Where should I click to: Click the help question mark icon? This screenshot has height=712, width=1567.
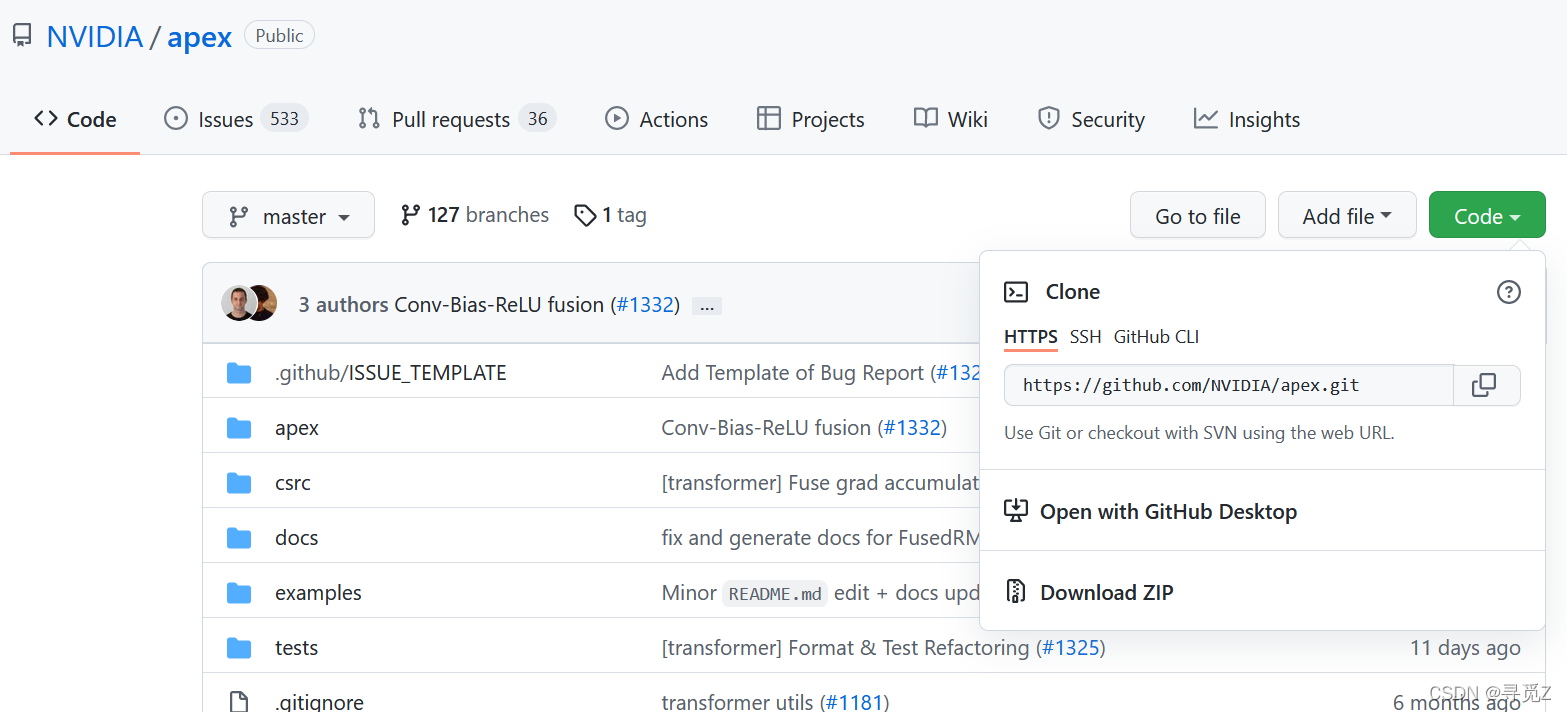pyautogui.click(x=1508, y=292)
